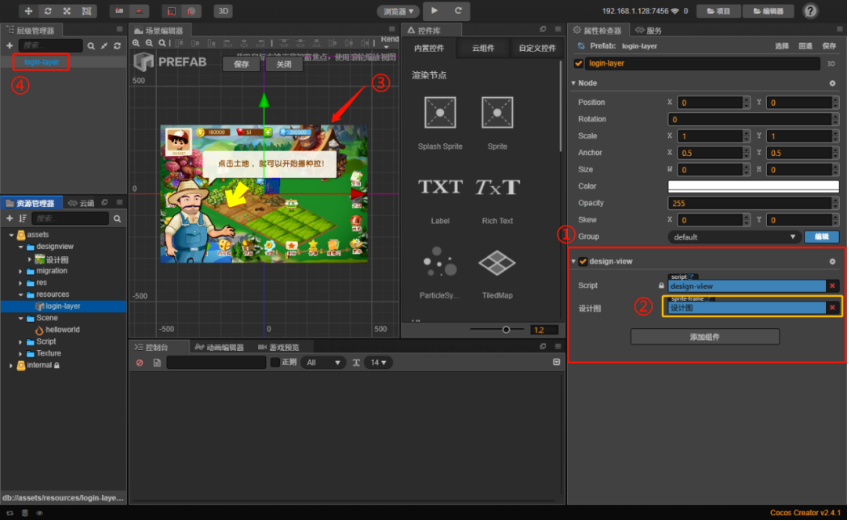Toggle the 正则 regex checkbox in console
Screen dimensions: 849x521
(x=275, y=362)
